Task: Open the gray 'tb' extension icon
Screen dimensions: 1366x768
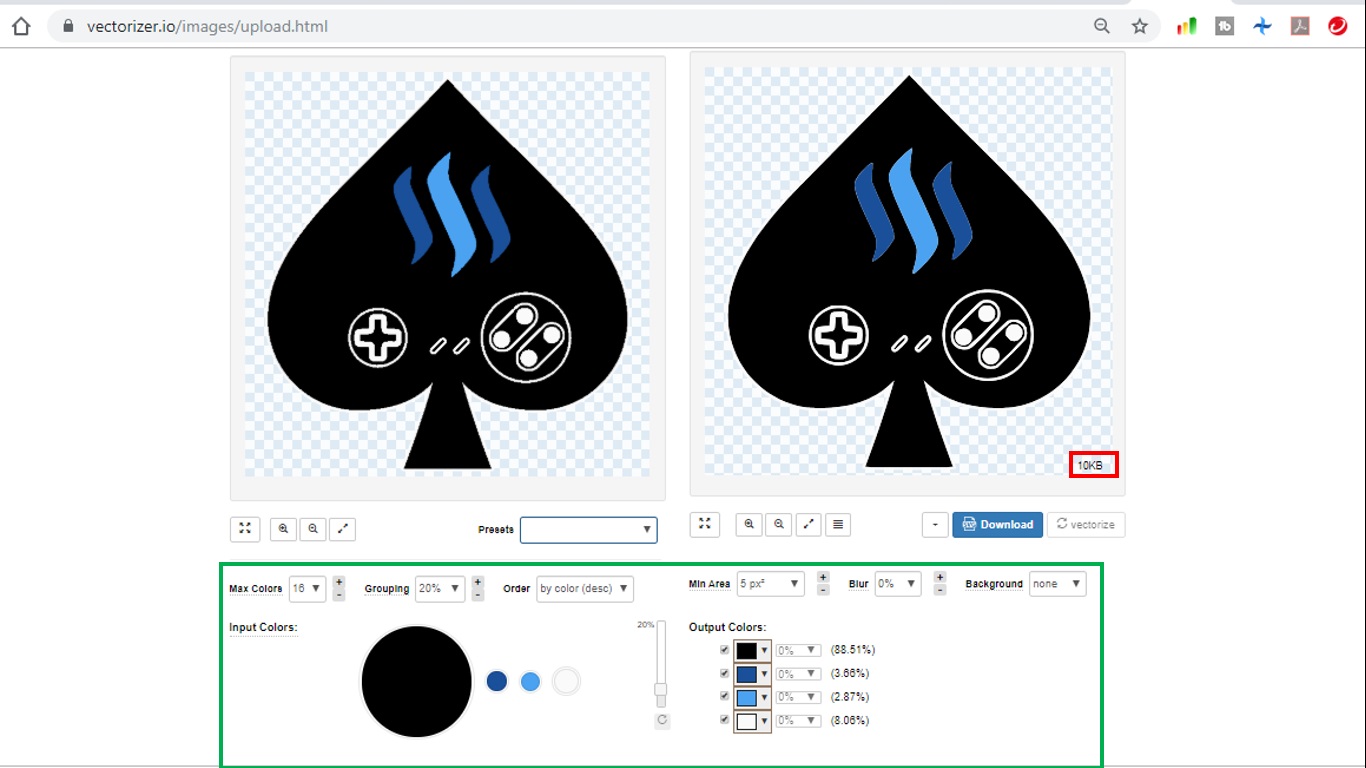Action: click(1225, 26)
